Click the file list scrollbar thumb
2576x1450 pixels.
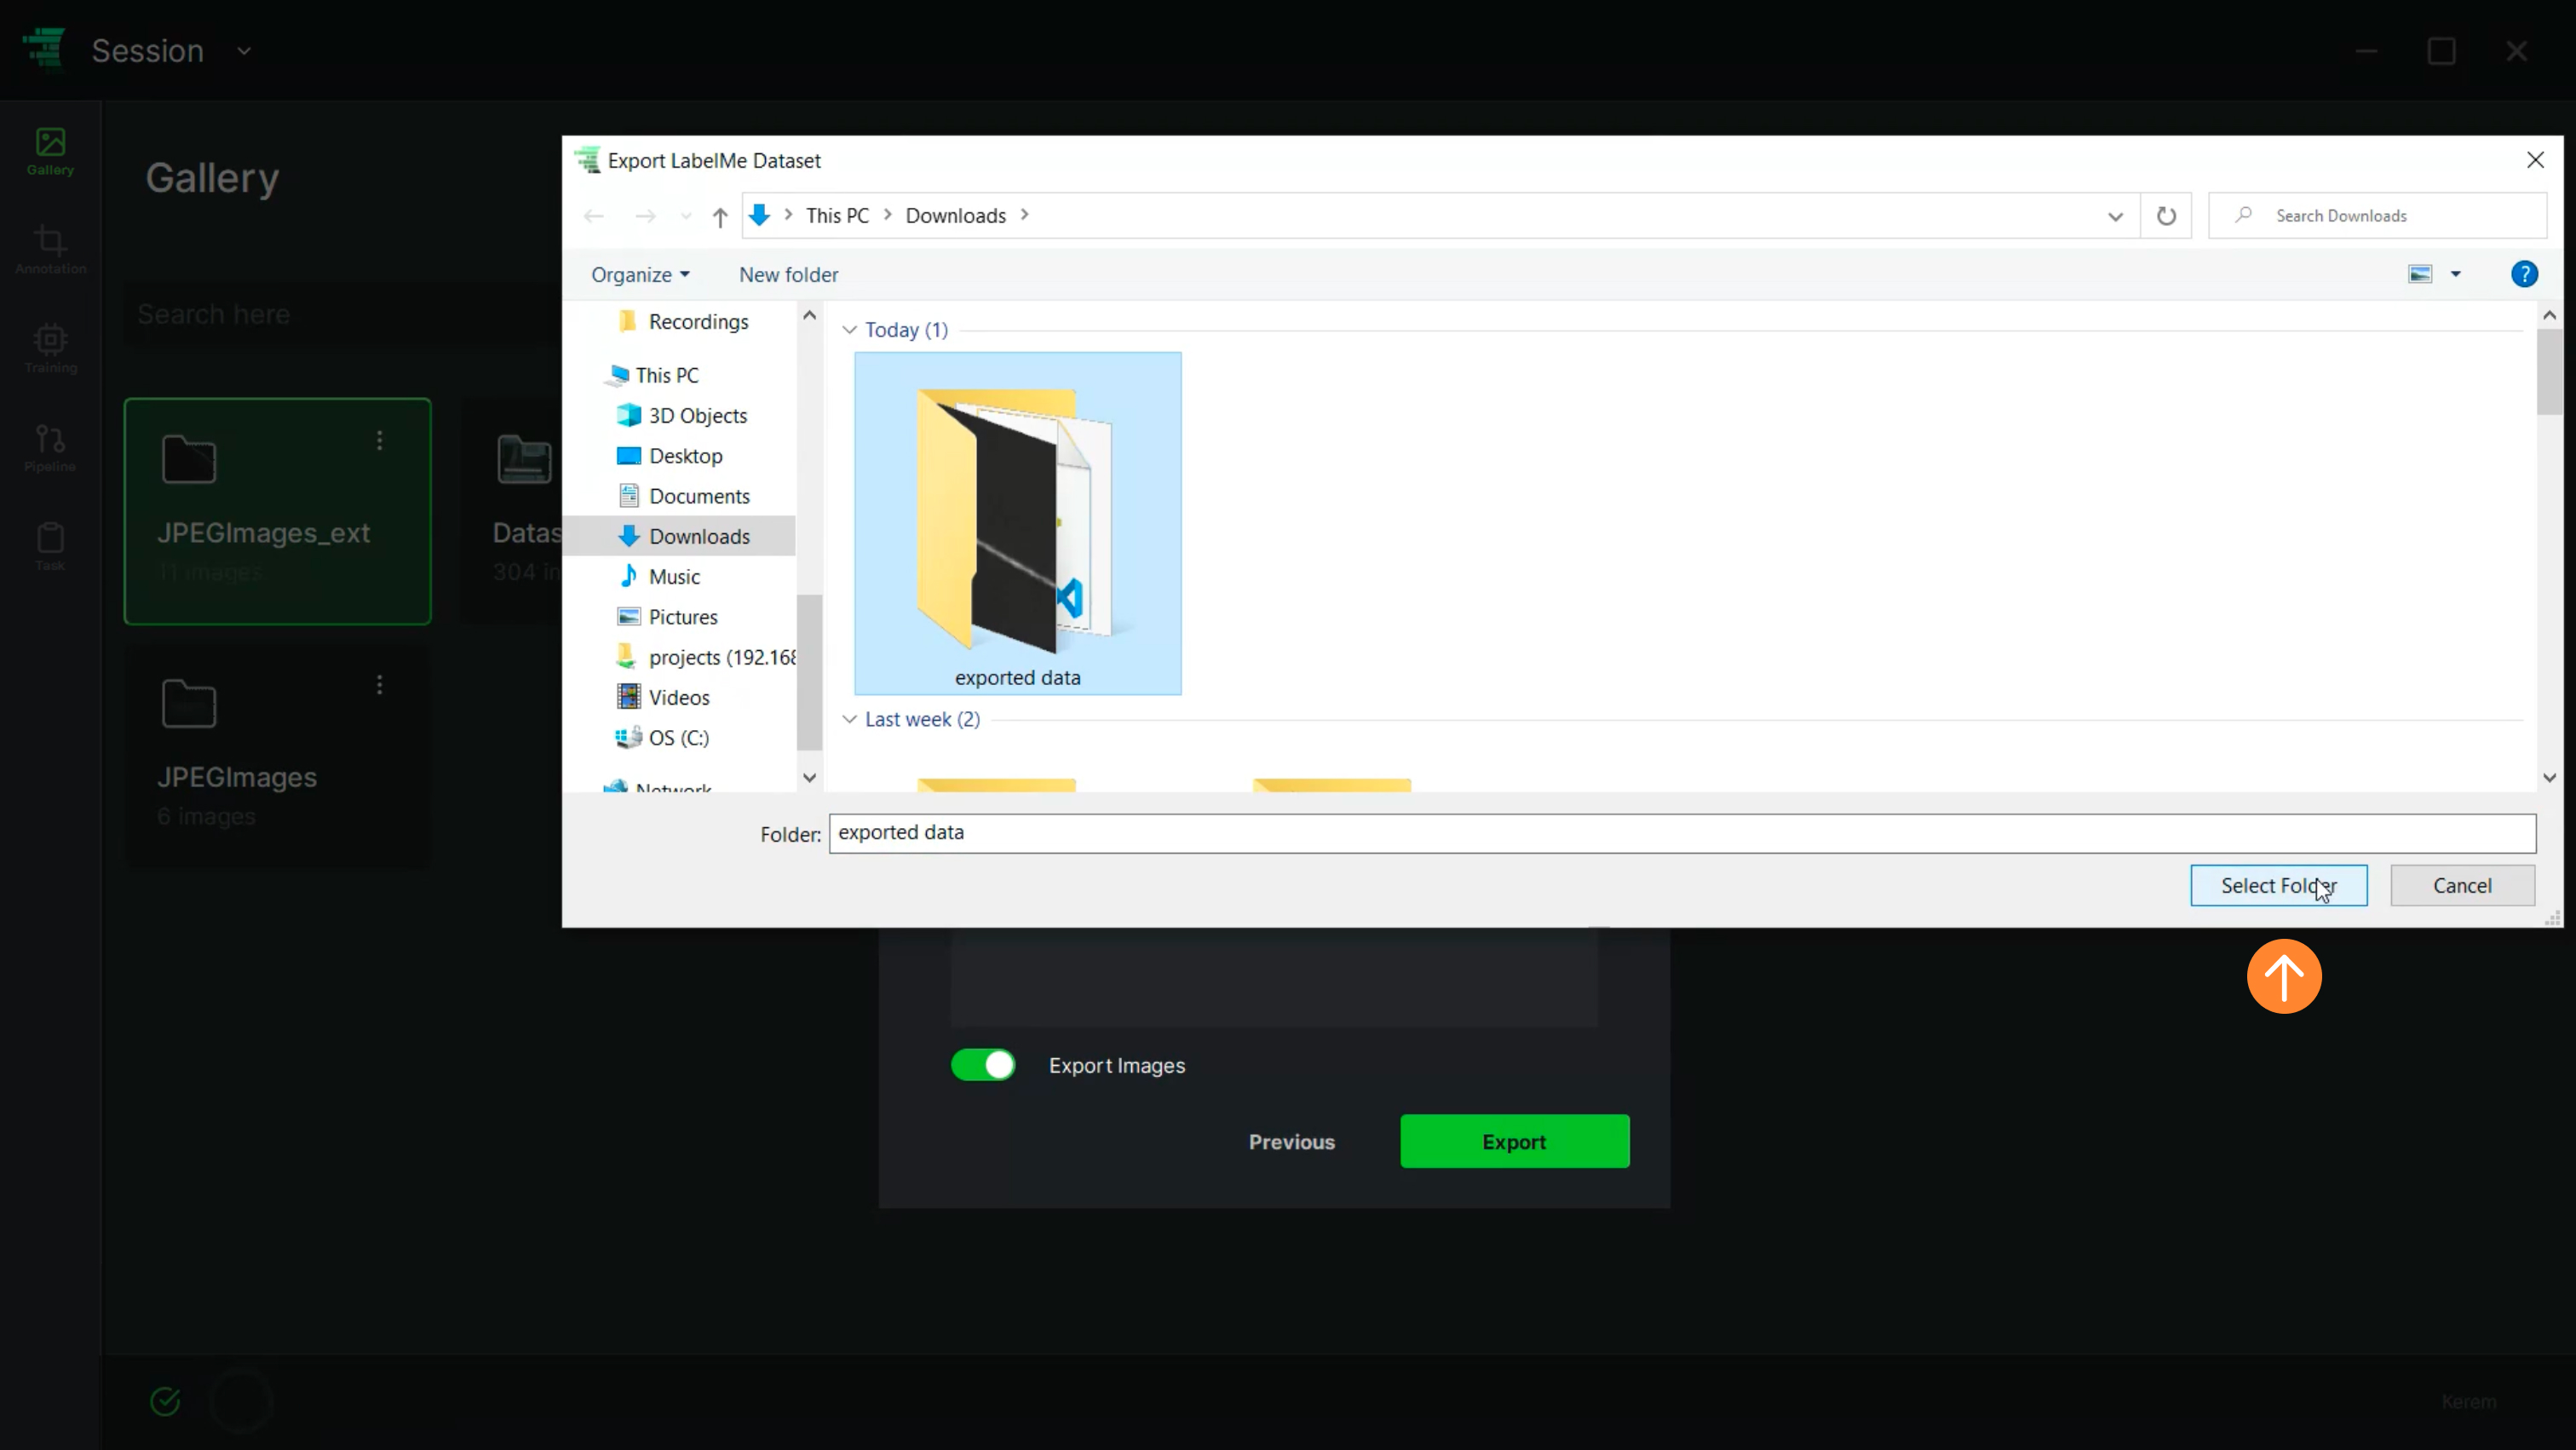click(x=2549, y=372)
